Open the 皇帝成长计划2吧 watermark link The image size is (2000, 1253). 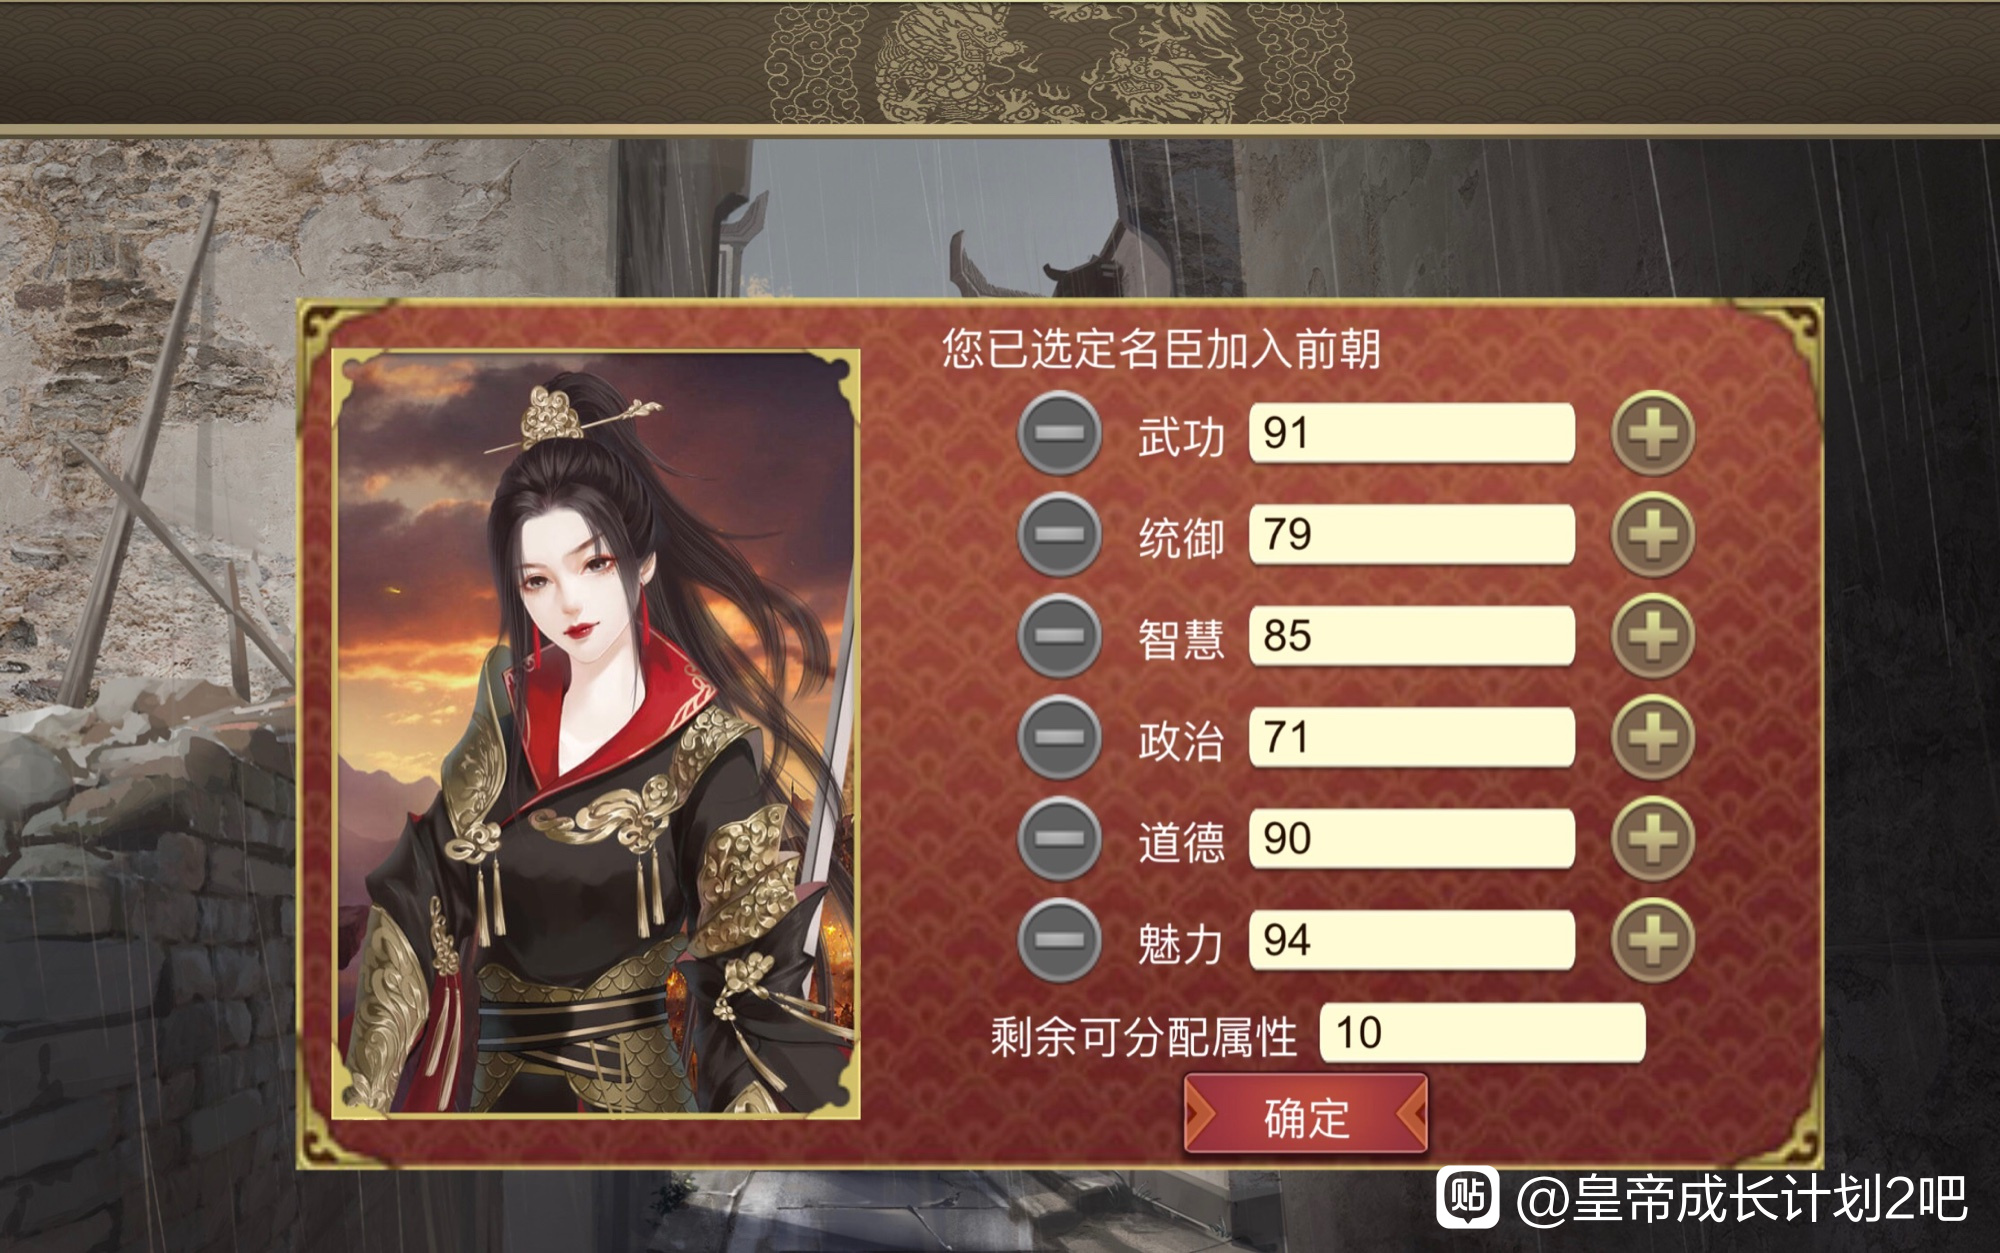pyautogui.click(x=1702, y=1198)
